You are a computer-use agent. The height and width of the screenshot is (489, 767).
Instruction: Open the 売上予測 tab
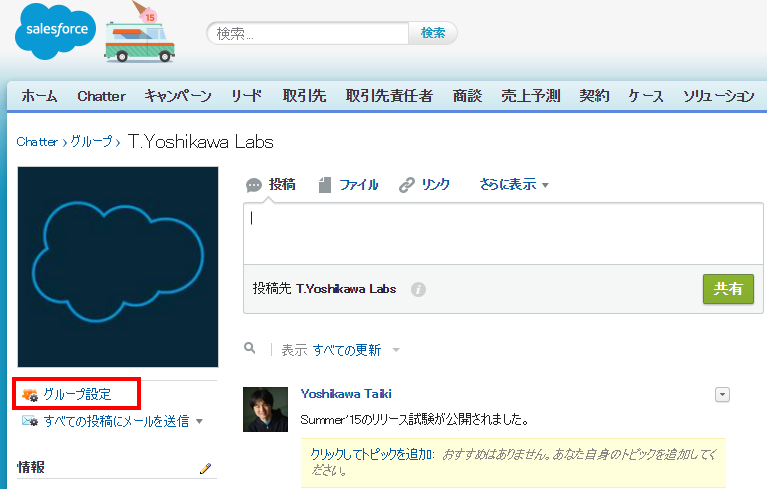coord(531,96)
